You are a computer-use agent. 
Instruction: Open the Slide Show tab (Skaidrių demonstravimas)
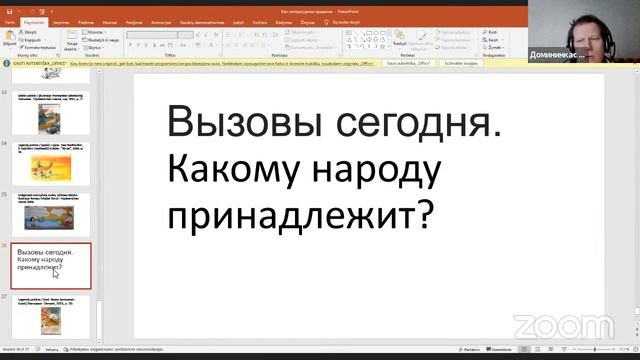(x=202, y=22)
